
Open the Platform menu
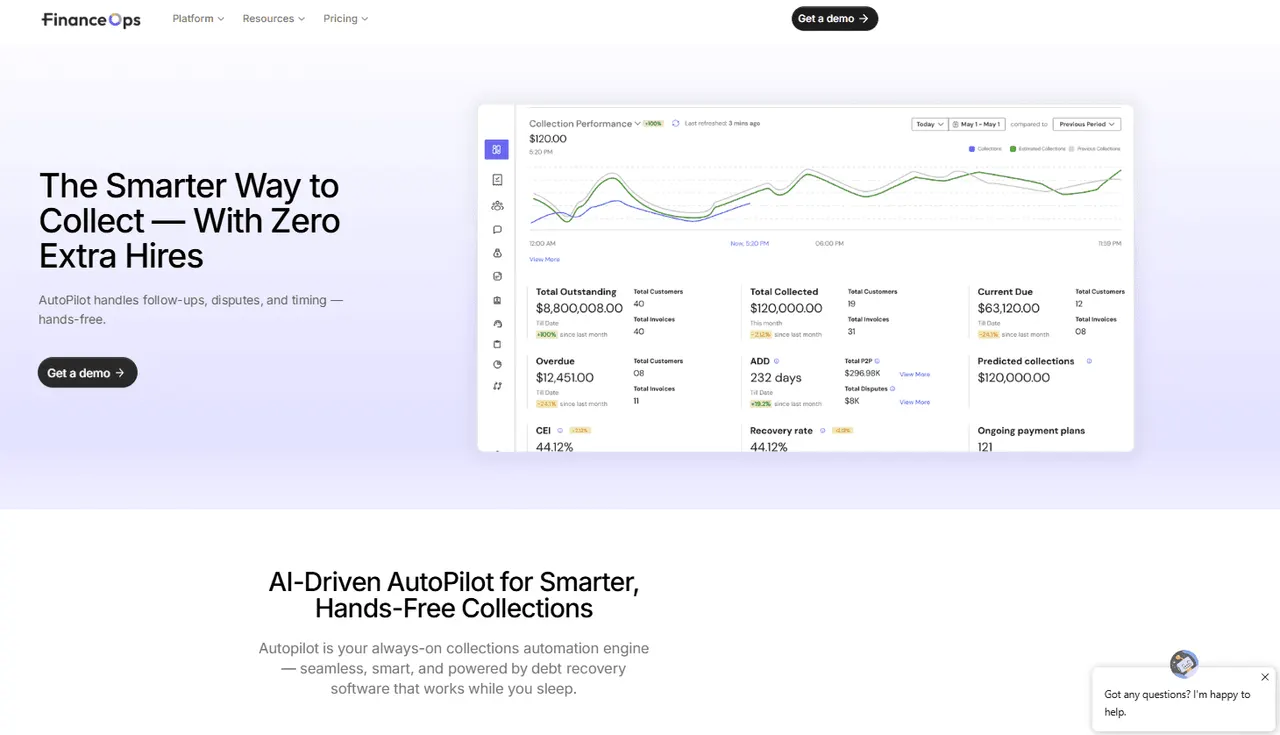tap(198, 19)
